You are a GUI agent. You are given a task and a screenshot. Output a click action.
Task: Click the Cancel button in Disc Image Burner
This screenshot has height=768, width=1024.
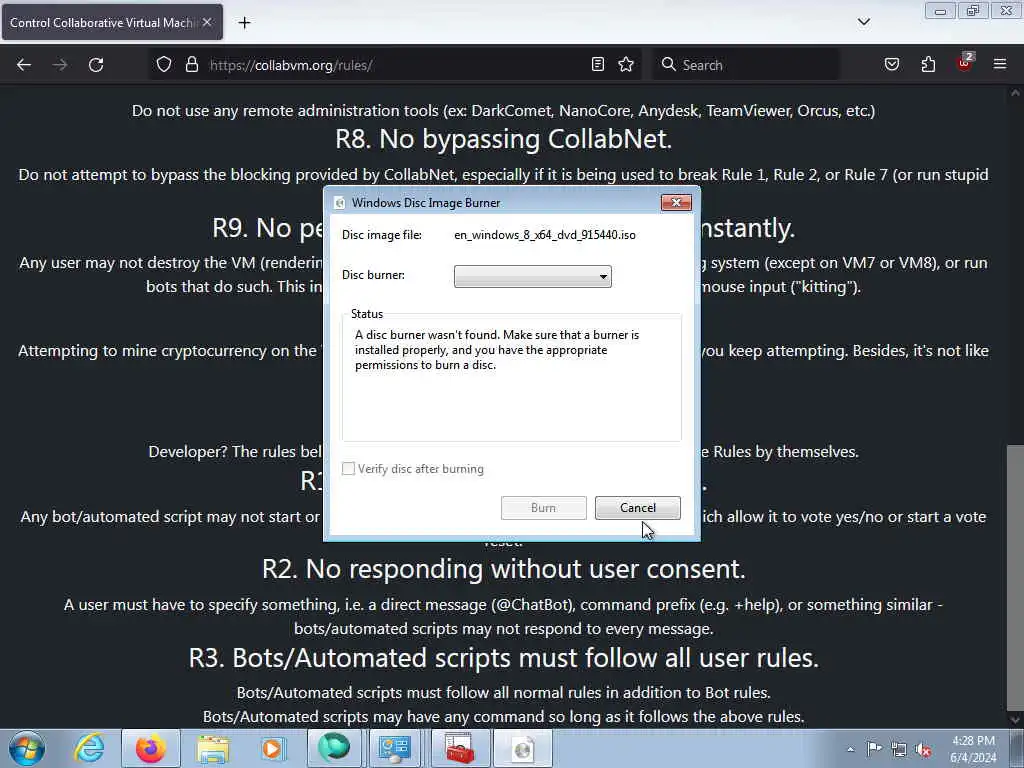tap(637, 507)
